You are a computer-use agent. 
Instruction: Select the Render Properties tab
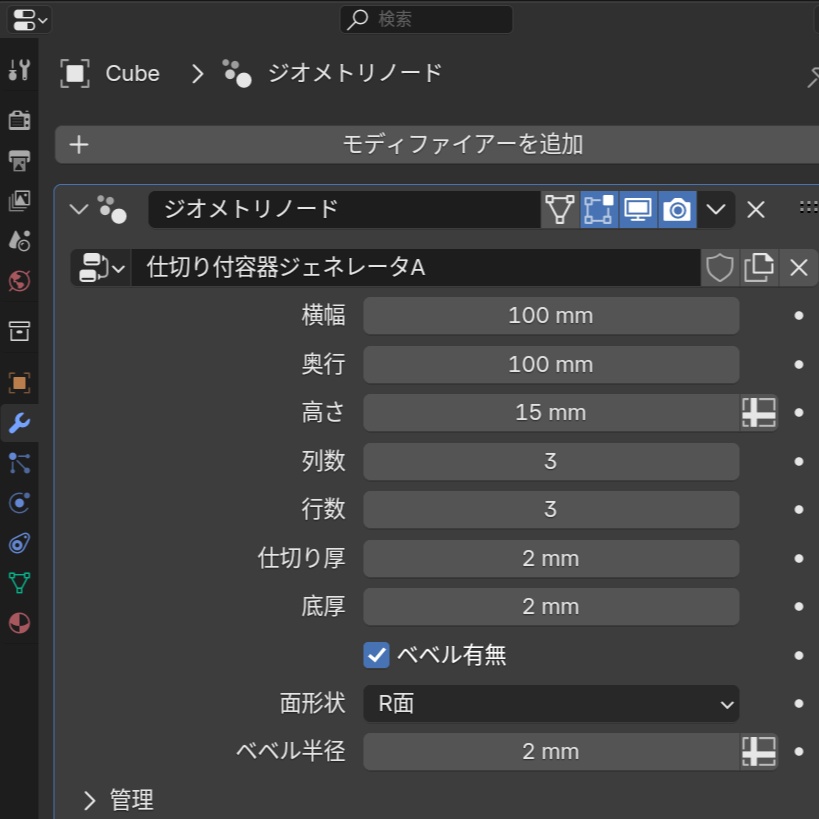click(x=20, y=118)
